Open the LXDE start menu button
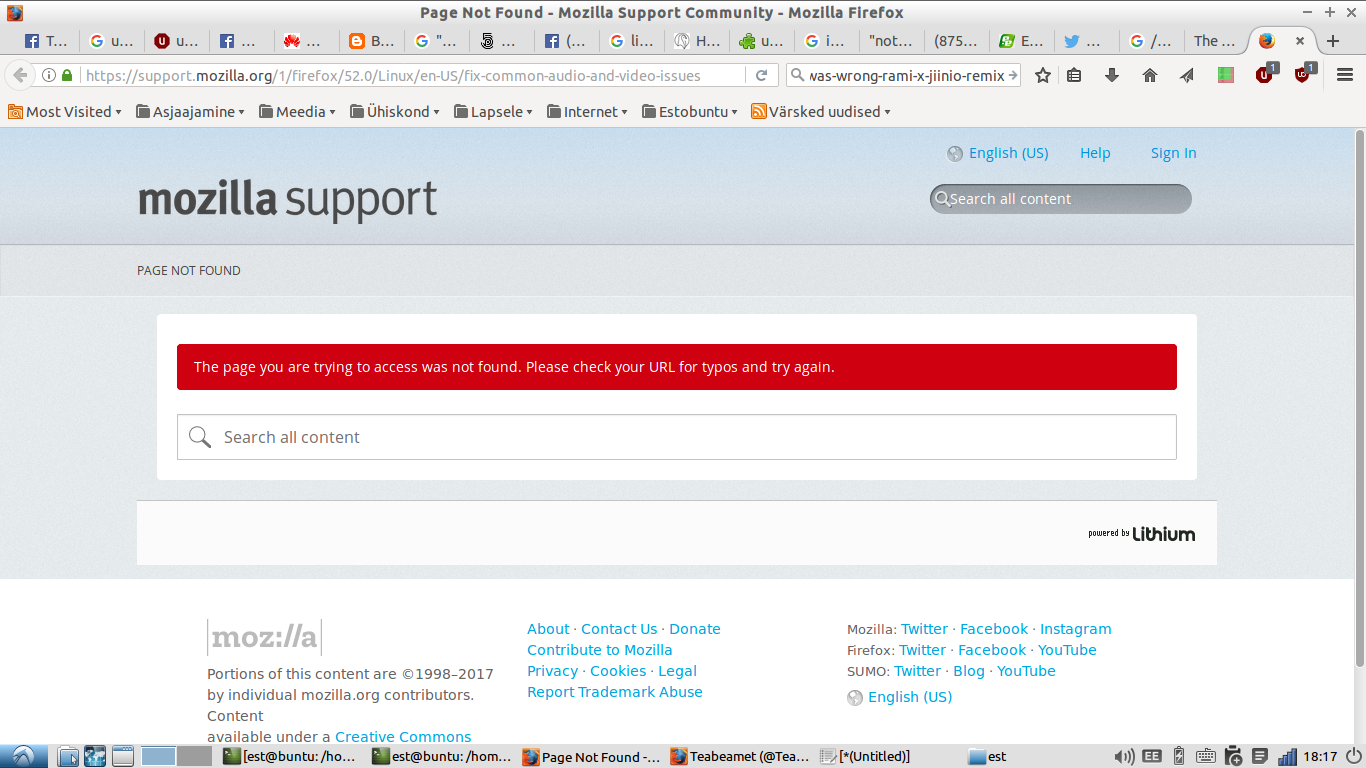Image resolution: width=1366 pixels, height=768 pixels. pos(24,756)
